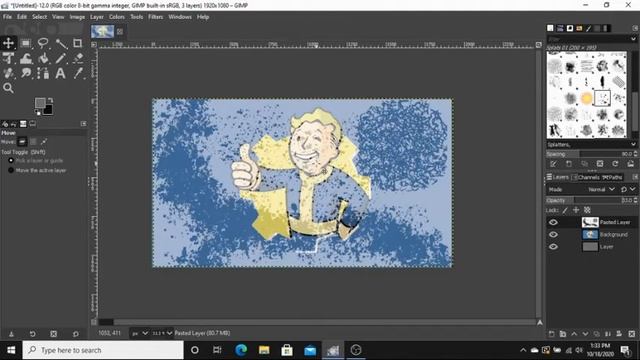Open the ruler units px dropdown
640x360 pixels.
139,333
